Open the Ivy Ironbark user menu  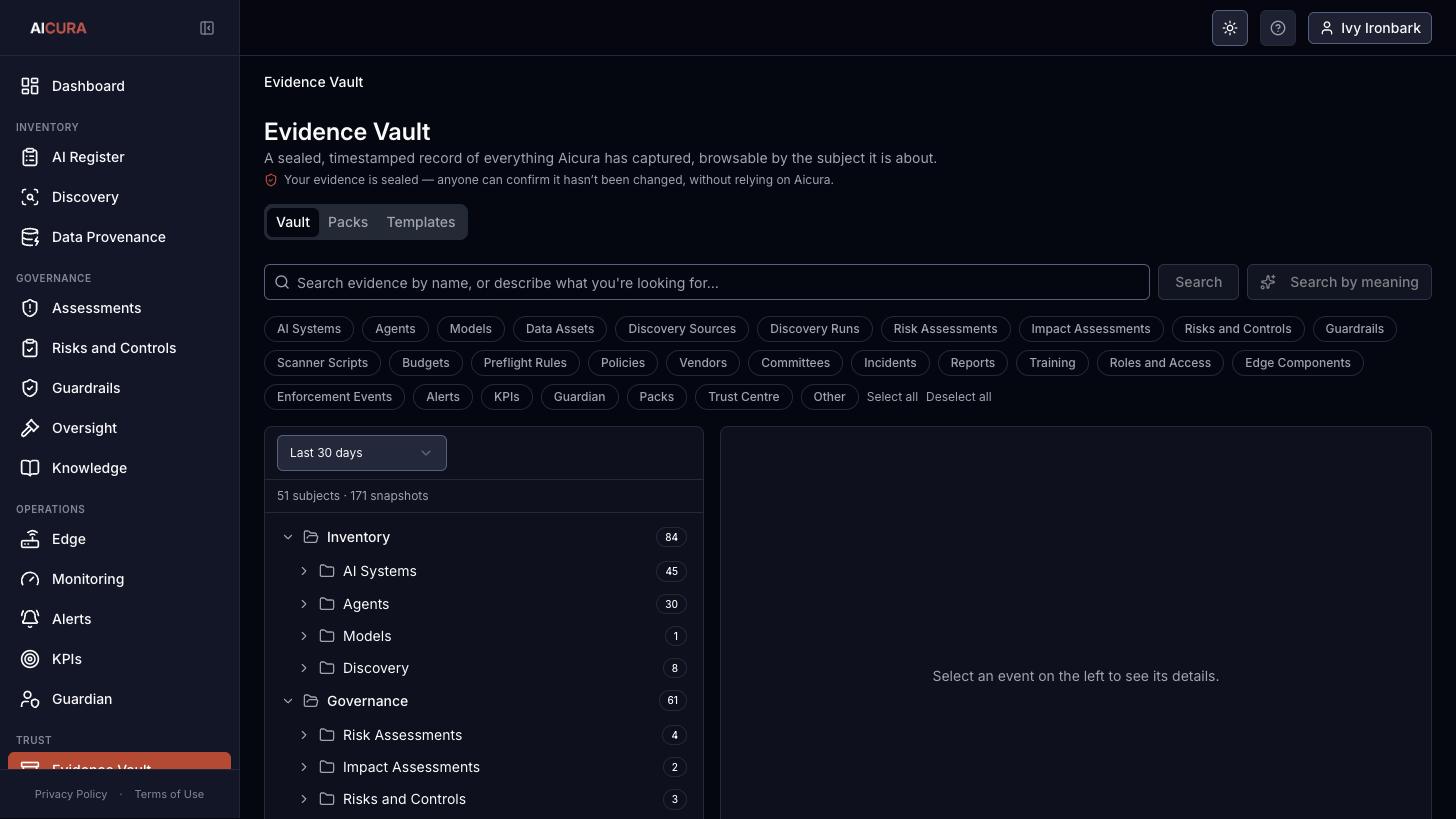[1370, 28]
